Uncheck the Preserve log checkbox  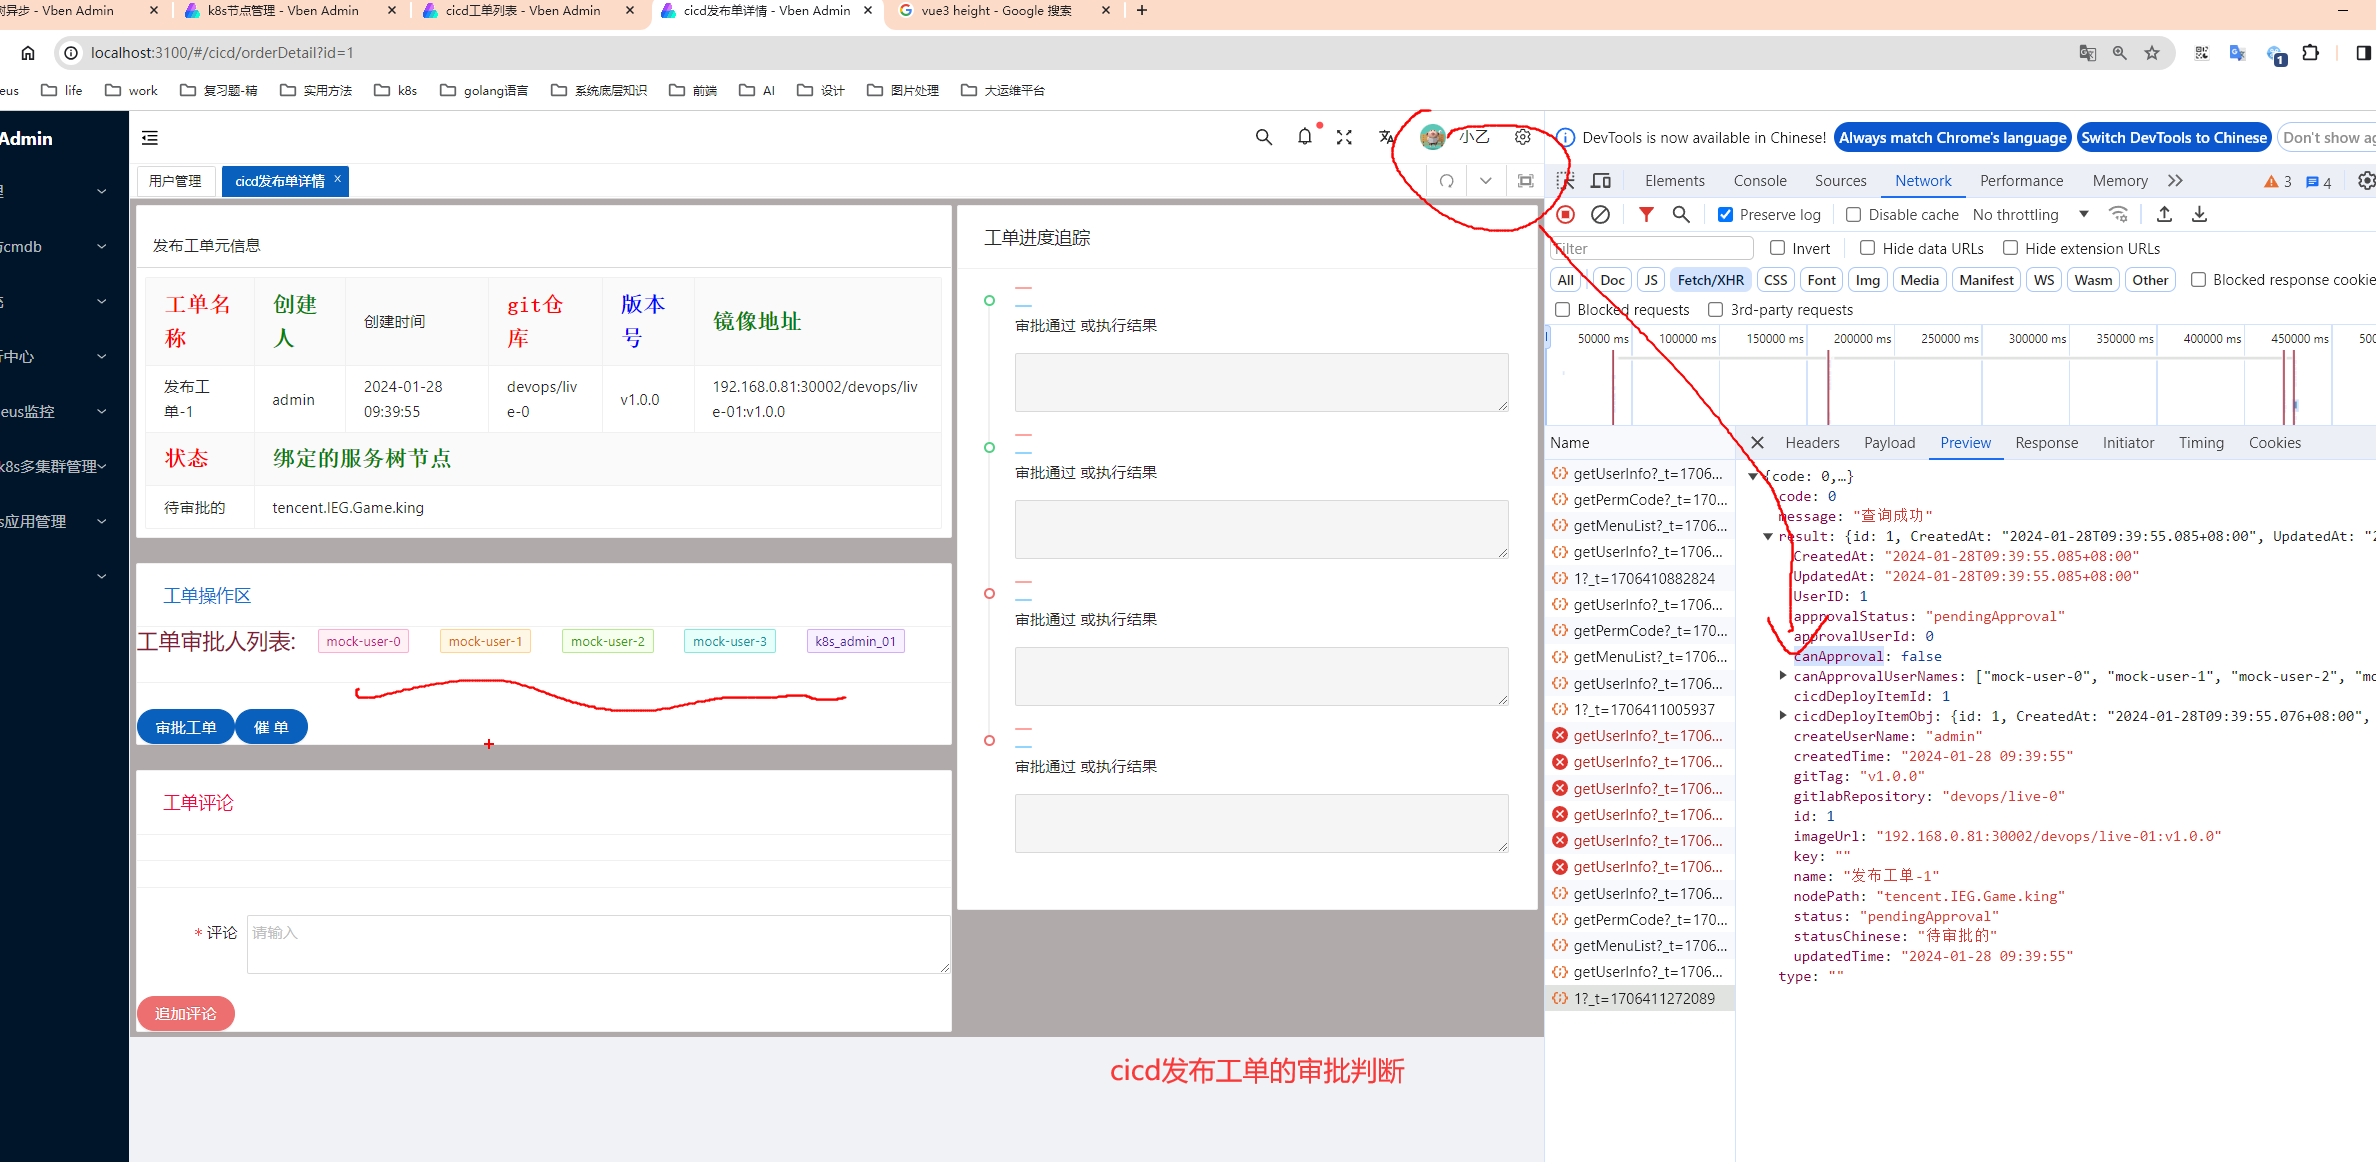click(1725, 215)
